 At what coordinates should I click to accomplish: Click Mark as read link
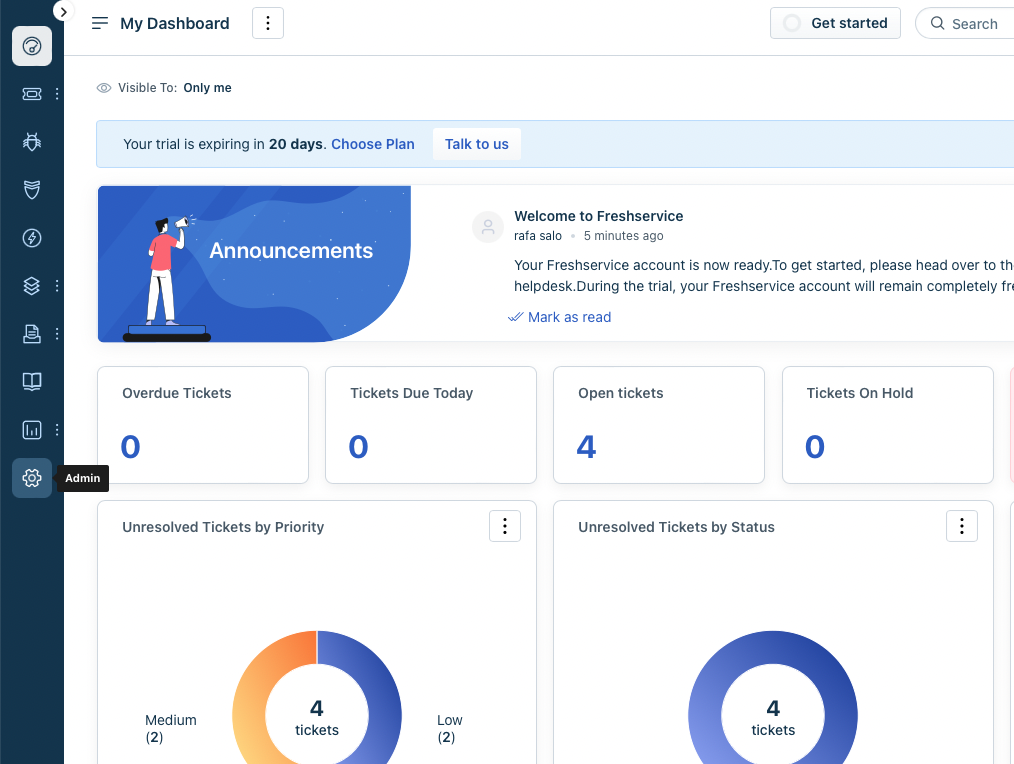click(x=569, y=317)
